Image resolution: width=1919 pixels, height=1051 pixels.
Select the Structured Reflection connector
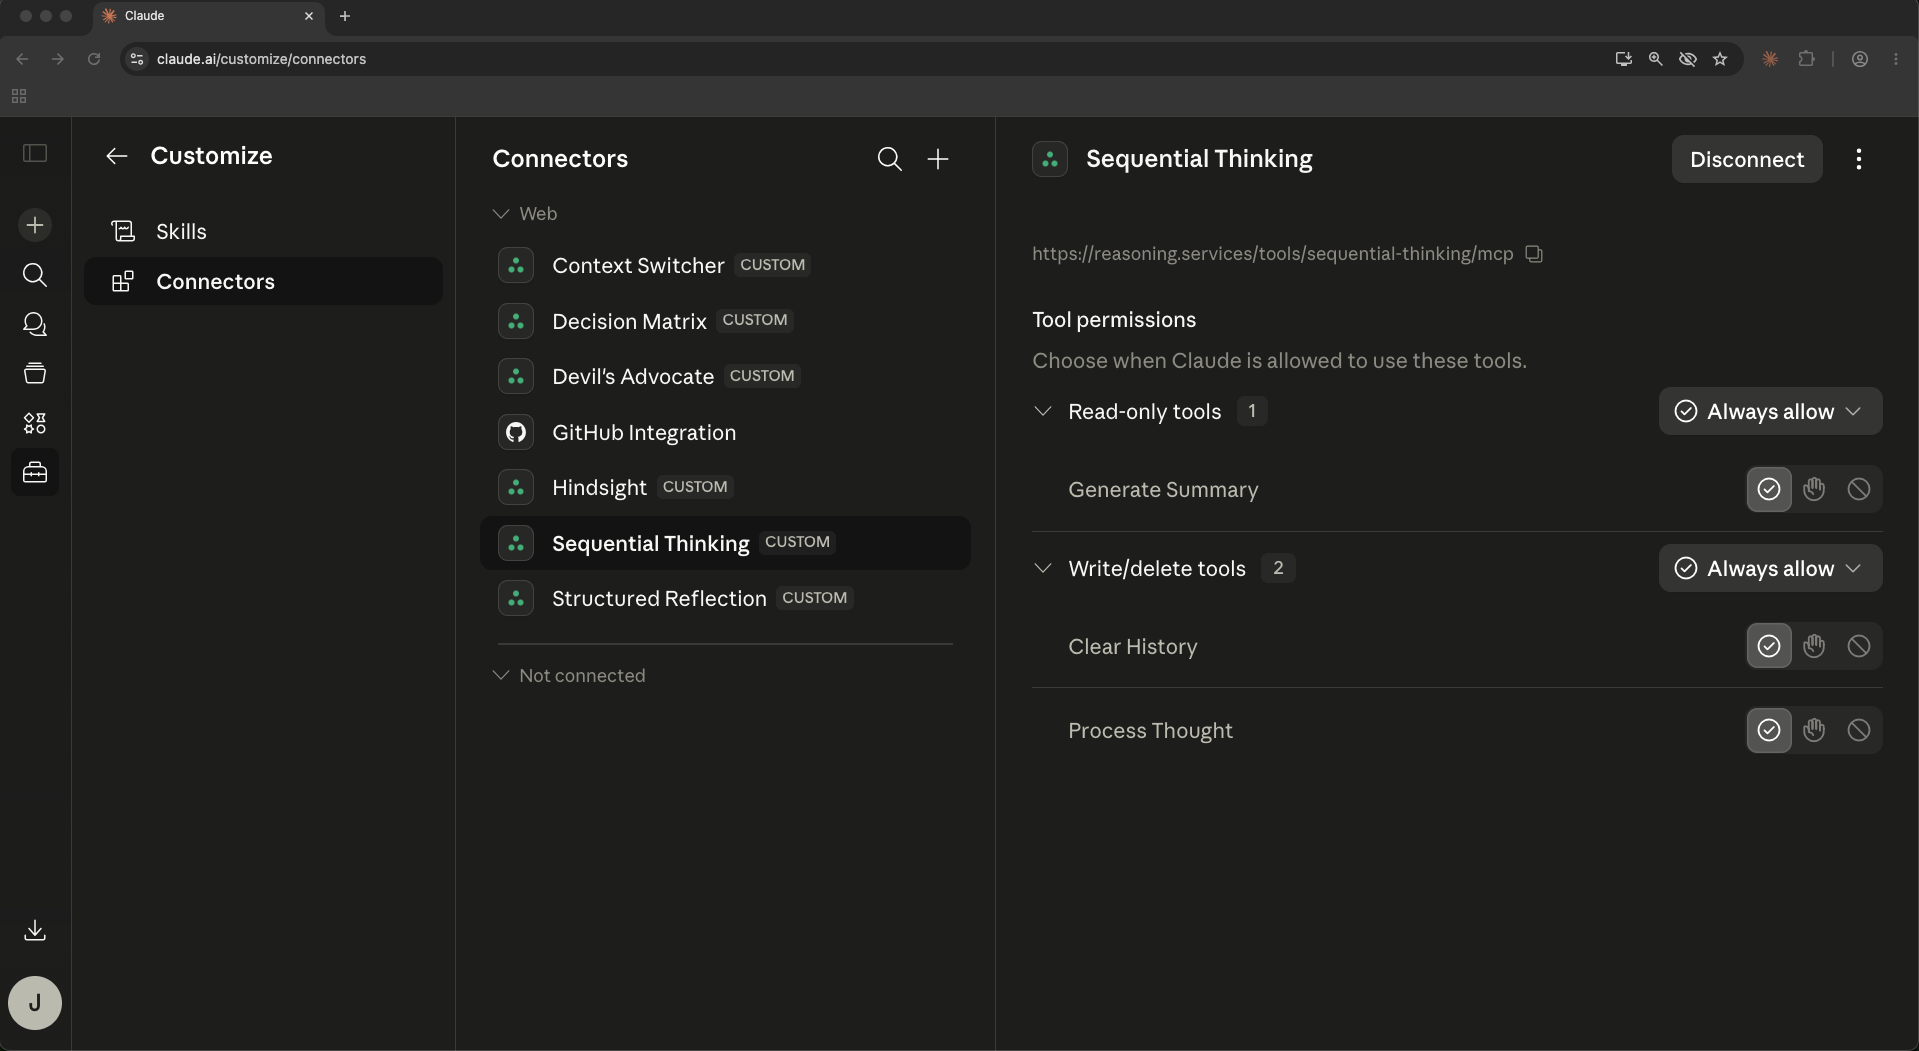[x=725, y=598]
